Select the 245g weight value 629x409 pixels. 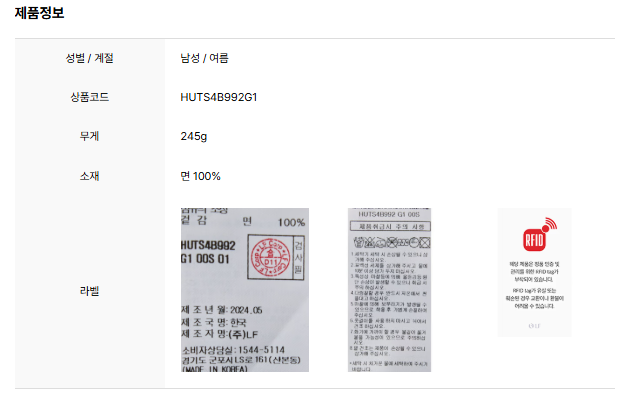click(x=194, y=136)
